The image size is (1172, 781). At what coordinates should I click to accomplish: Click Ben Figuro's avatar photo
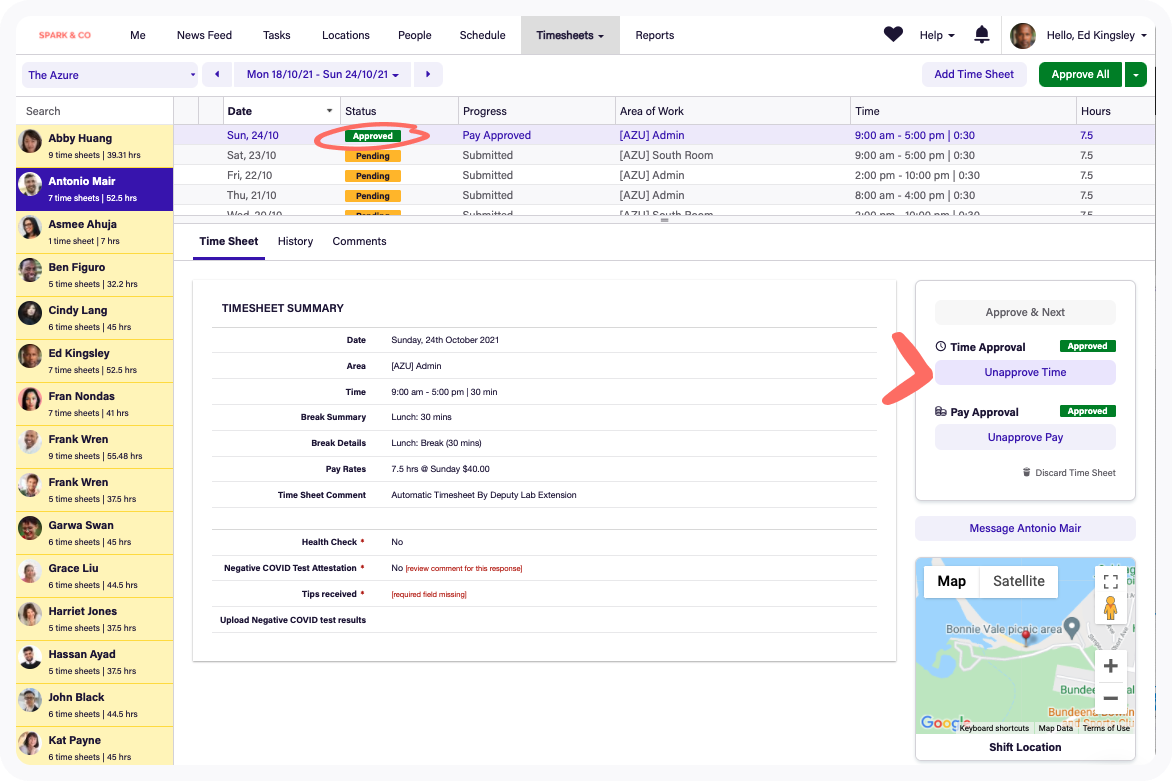tap(31, 271)
